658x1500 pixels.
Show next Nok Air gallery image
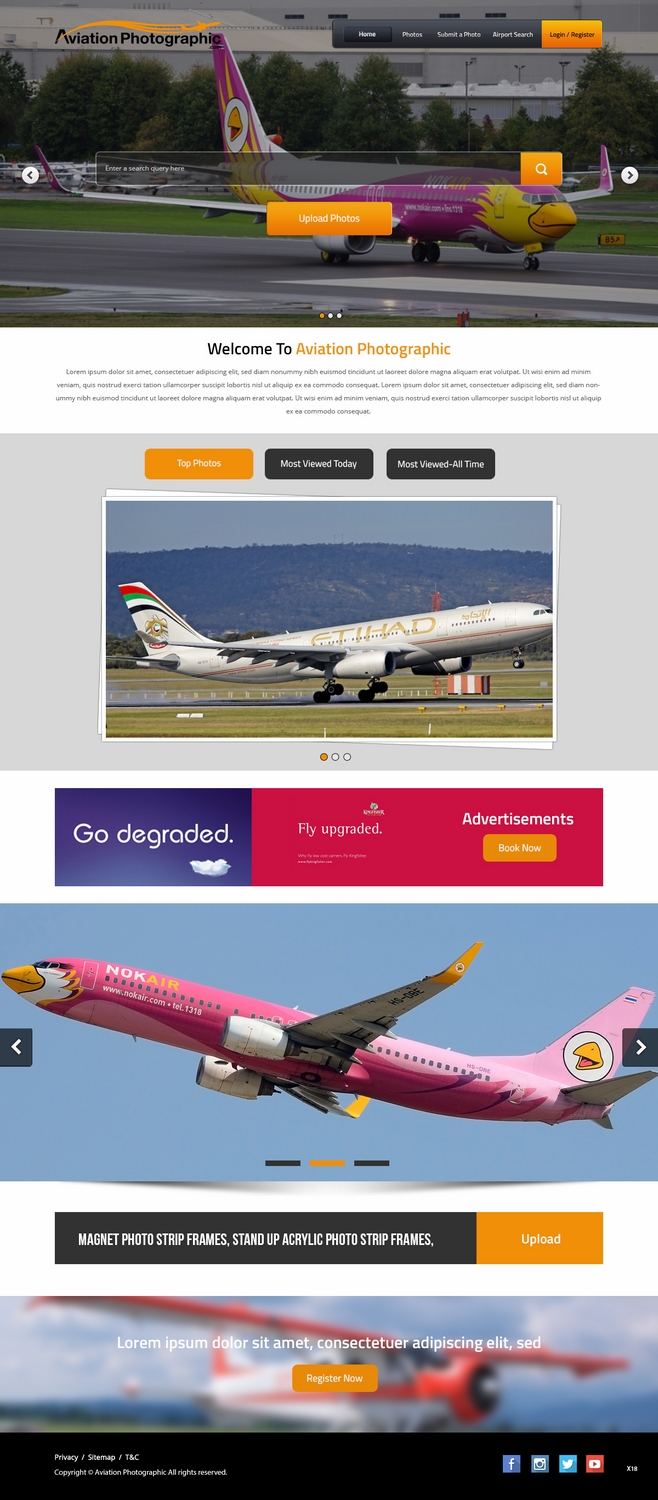(640, 1047)
